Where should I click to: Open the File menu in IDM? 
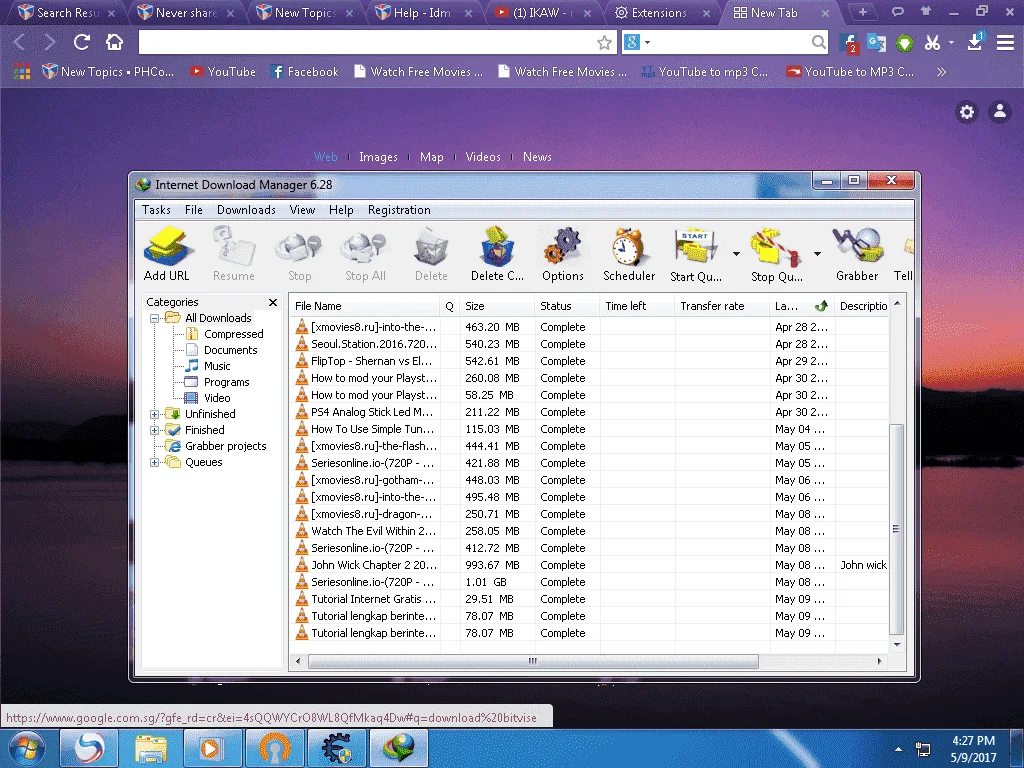pos(193,210)
